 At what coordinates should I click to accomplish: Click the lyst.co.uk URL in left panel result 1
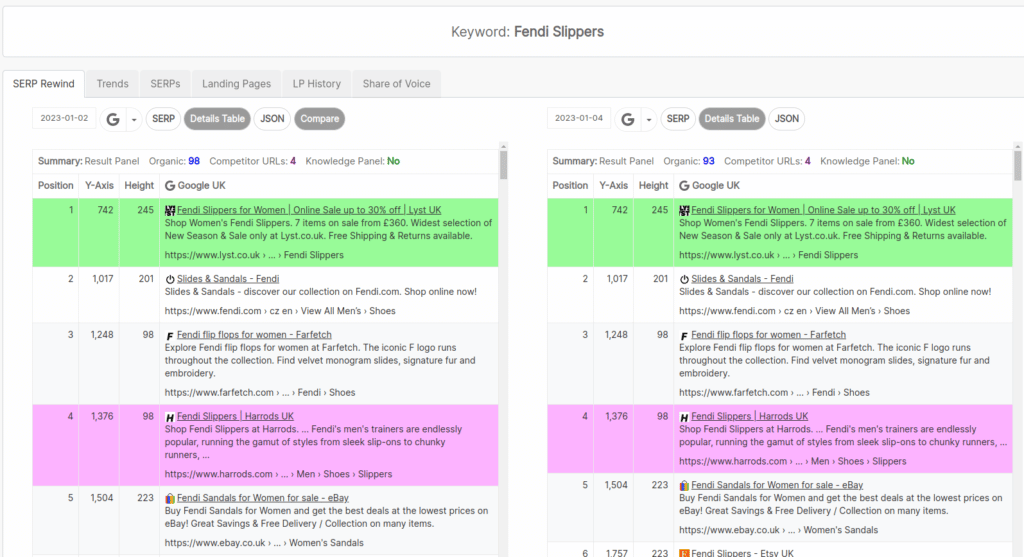click(x=254, y=255)
